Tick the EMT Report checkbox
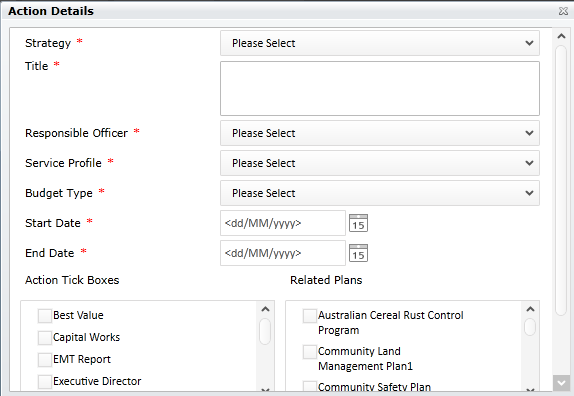The image size is (574, 396). (x=45, y=359)
